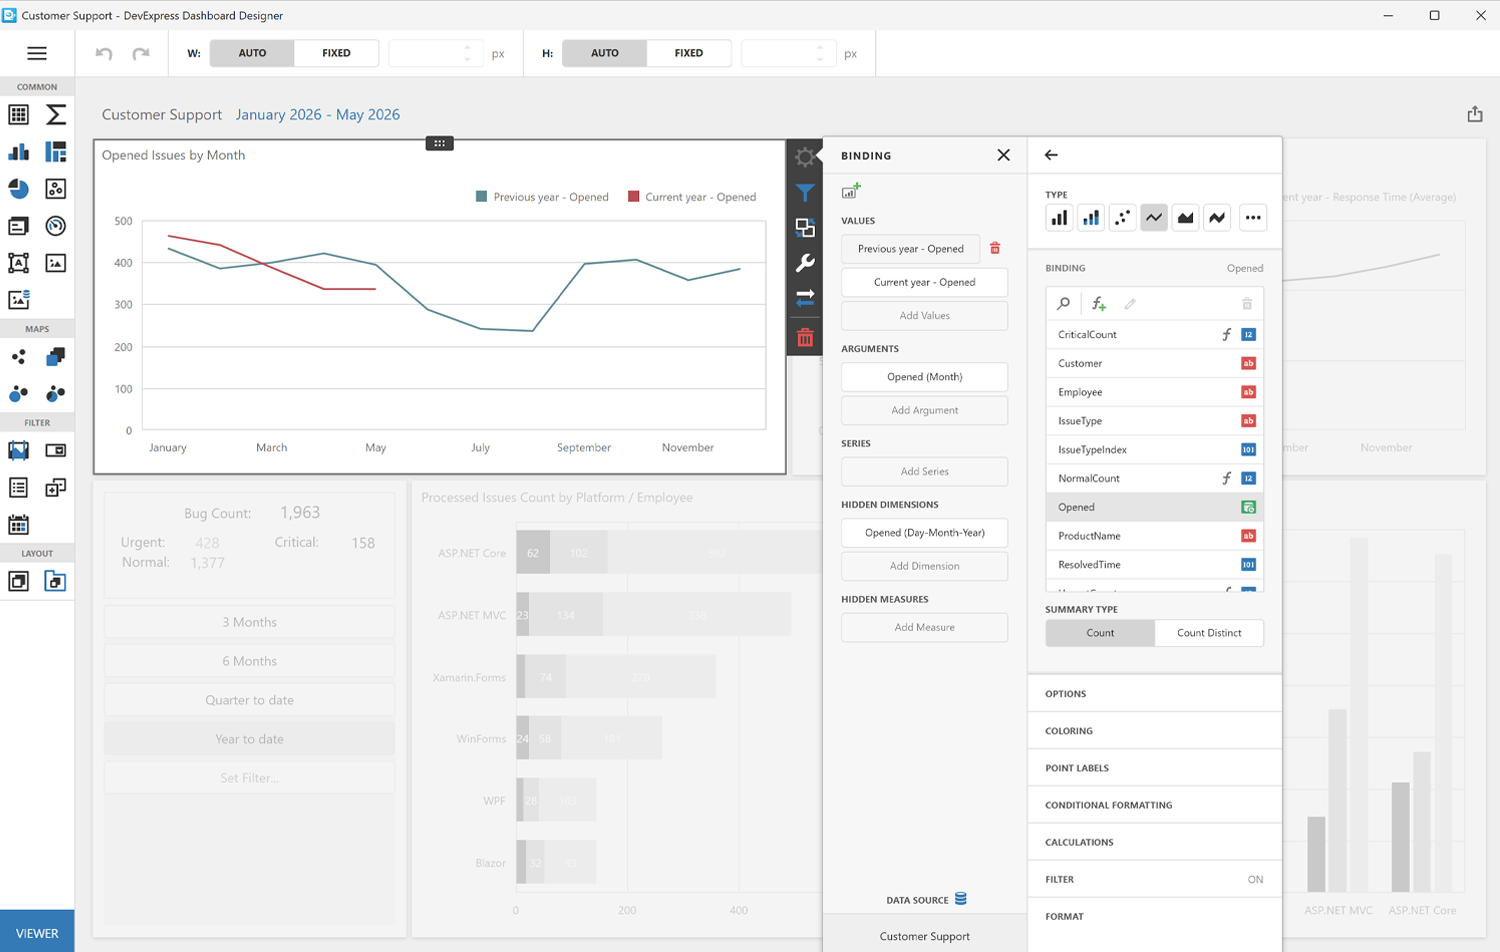Search the data field list

click(1064, 304)
